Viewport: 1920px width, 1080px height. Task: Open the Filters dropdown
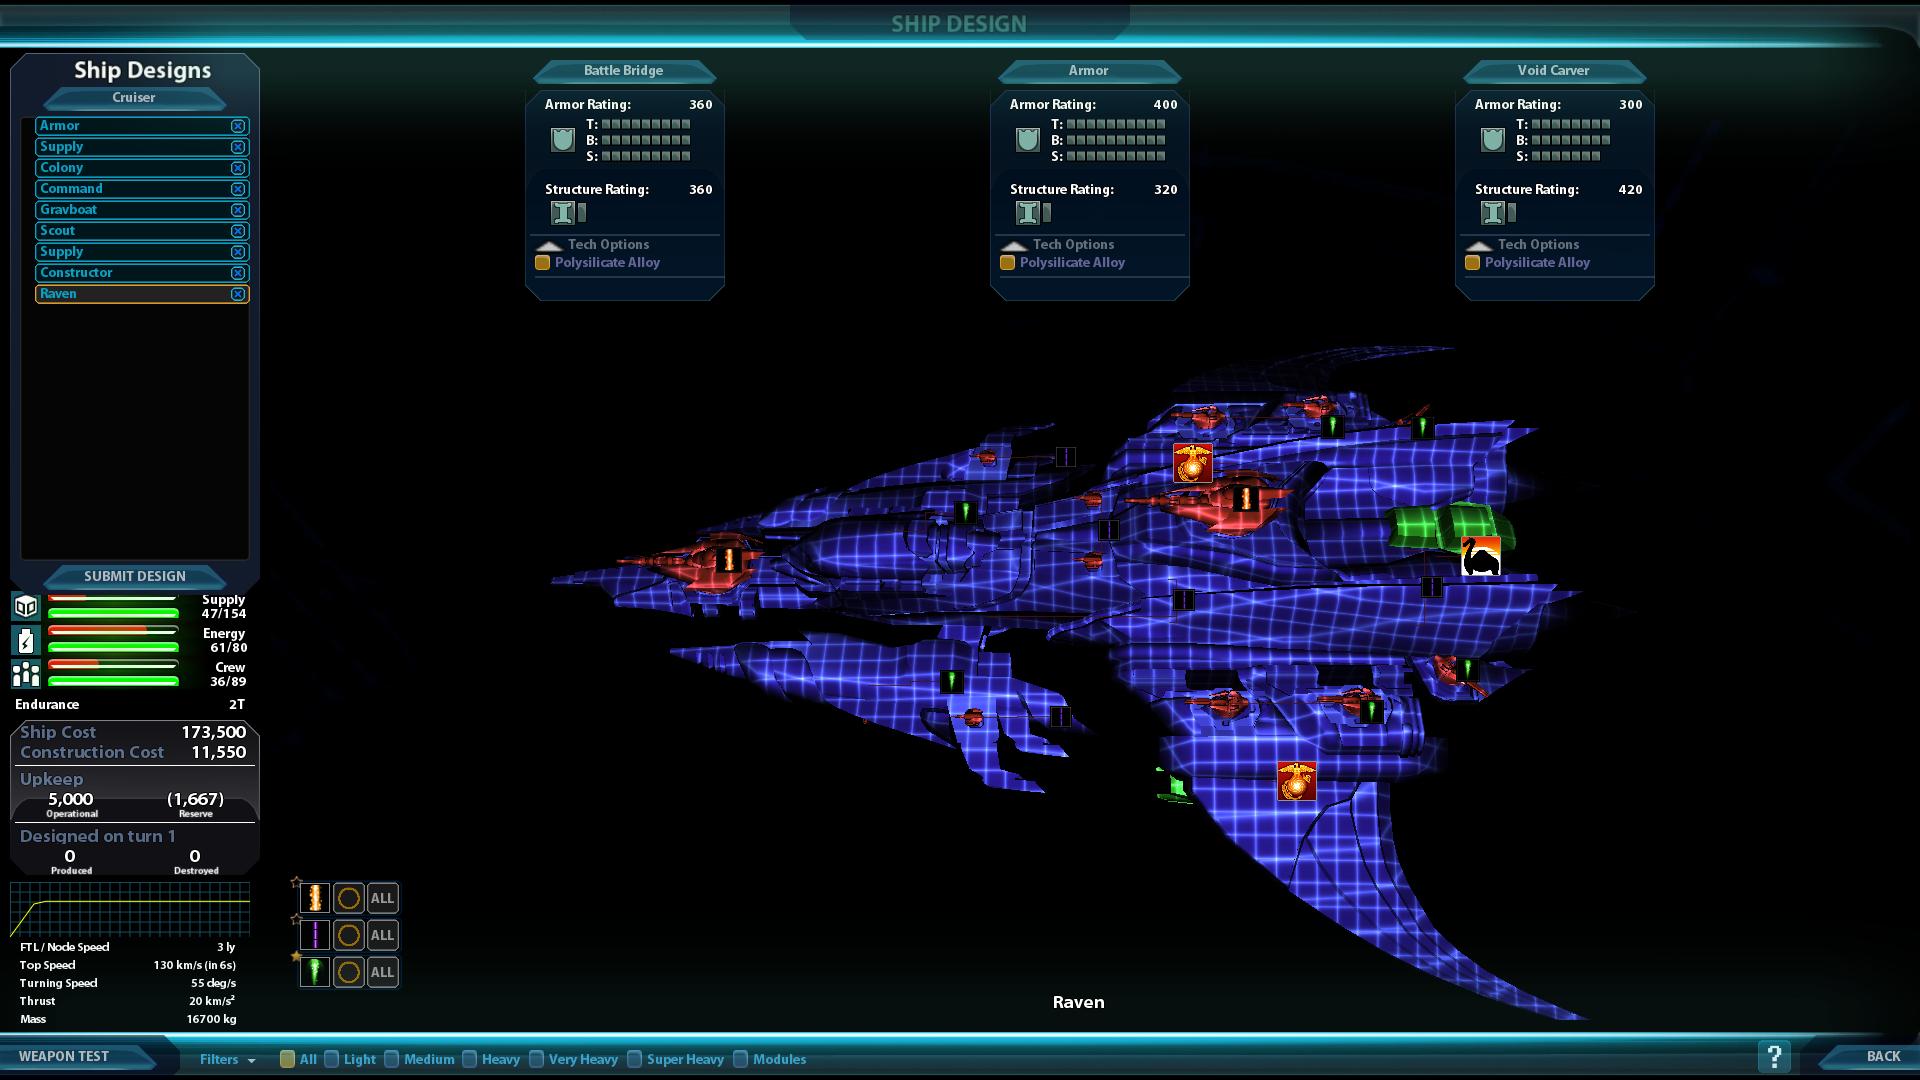tap(227, 1059)
